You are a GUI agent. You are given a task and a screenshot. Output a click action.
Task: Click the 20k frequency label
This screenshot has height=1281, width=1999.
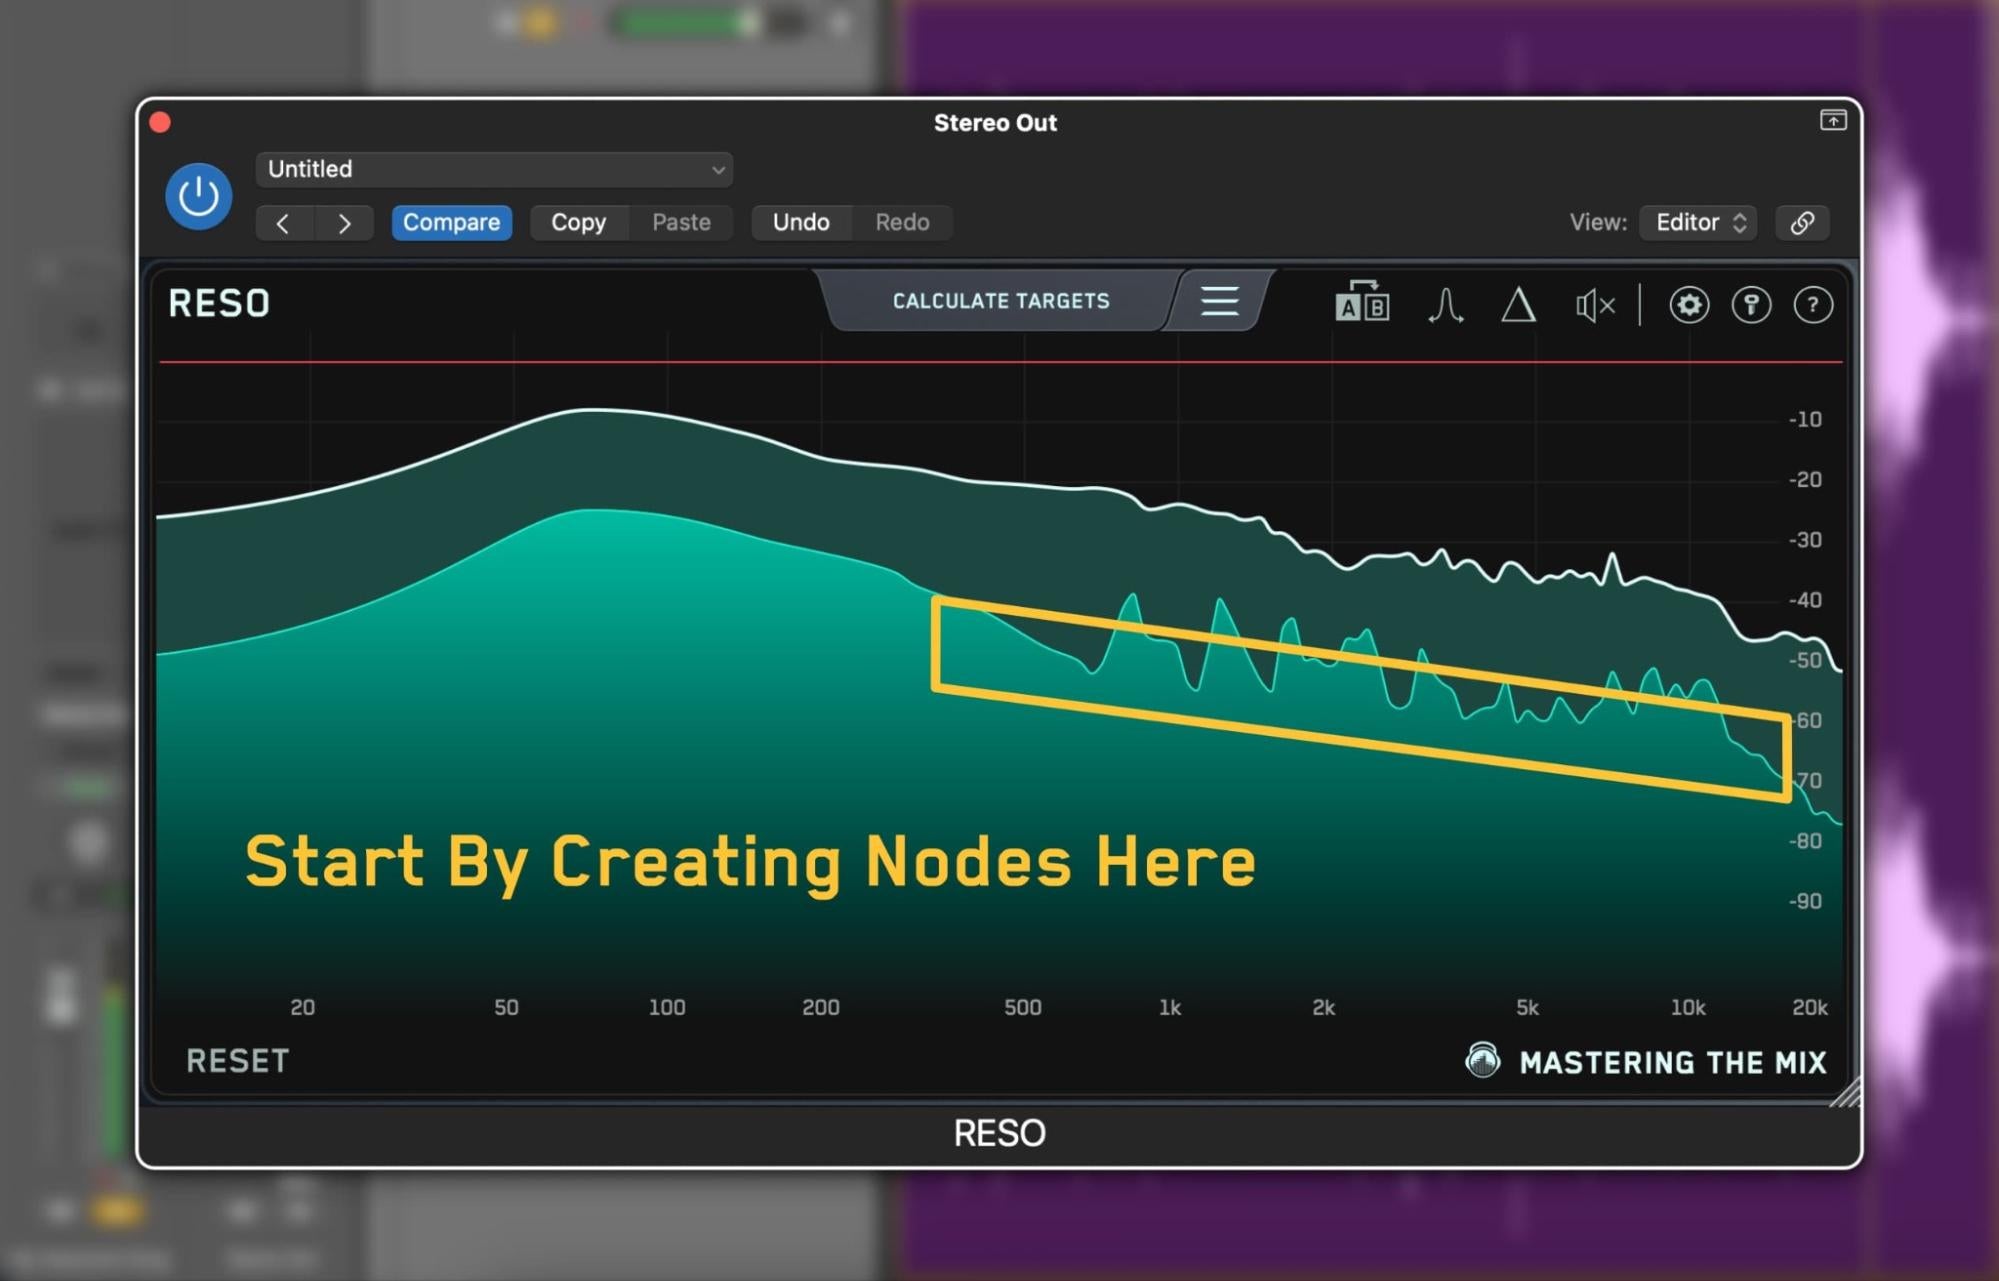tap(1810, 1008)
